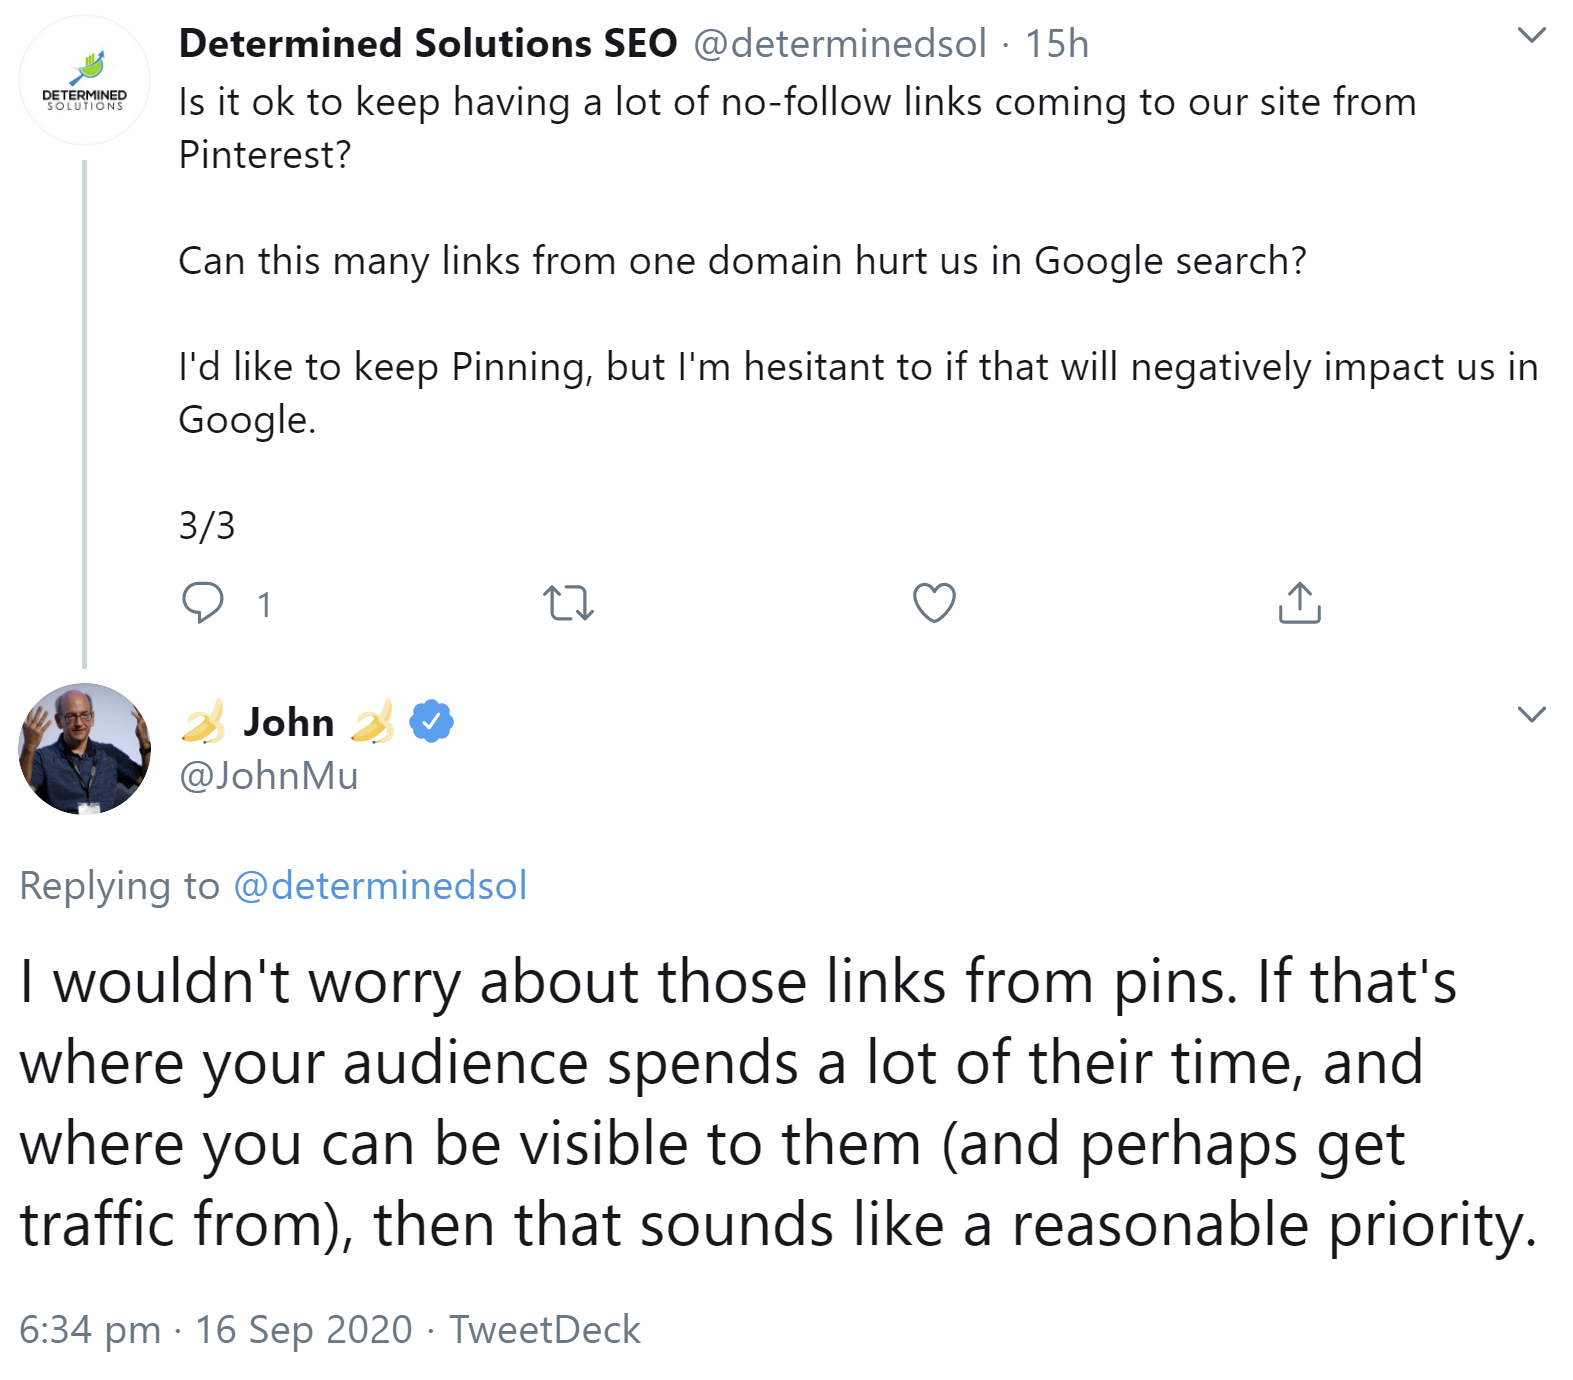Open the share icon on the tweet
This screenshot has width=1573, height=1380.
[1298, 601]
